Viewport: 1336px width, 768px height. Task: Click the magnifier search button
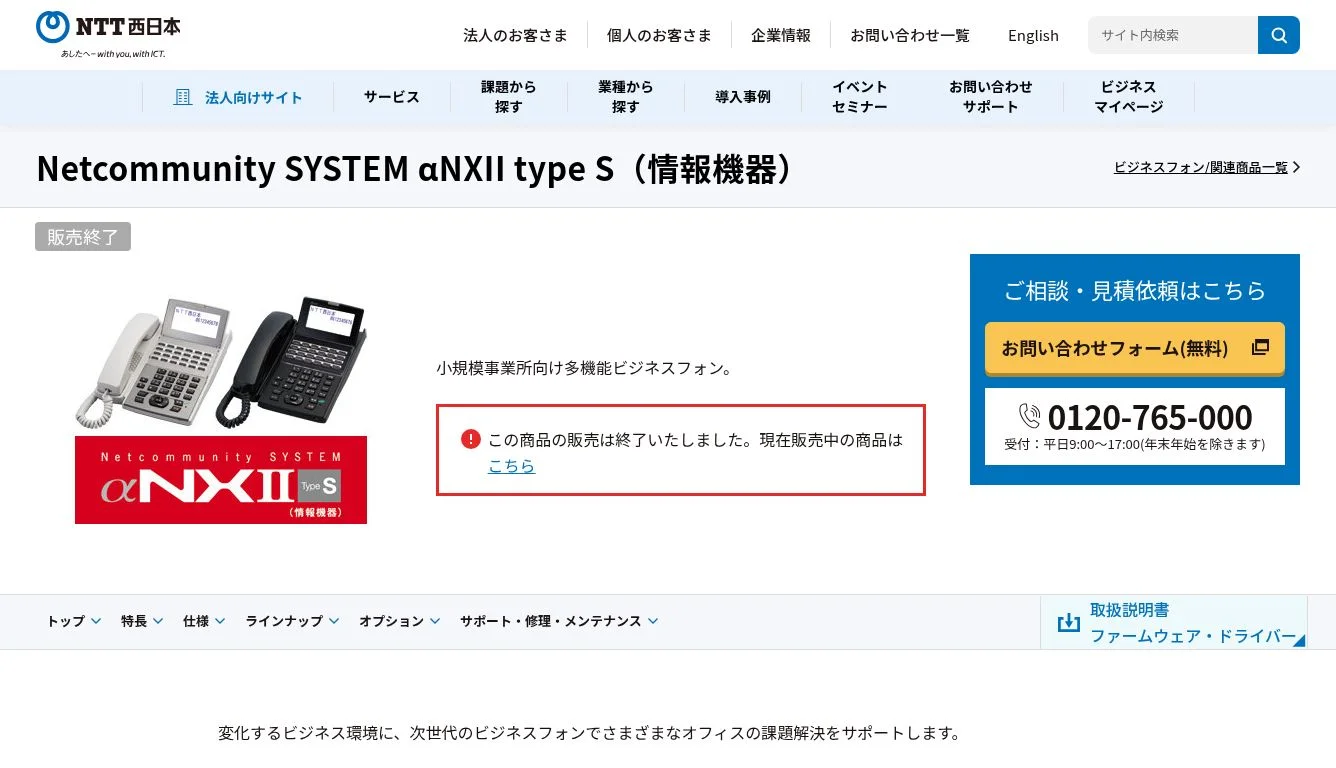click(1279, 35)
